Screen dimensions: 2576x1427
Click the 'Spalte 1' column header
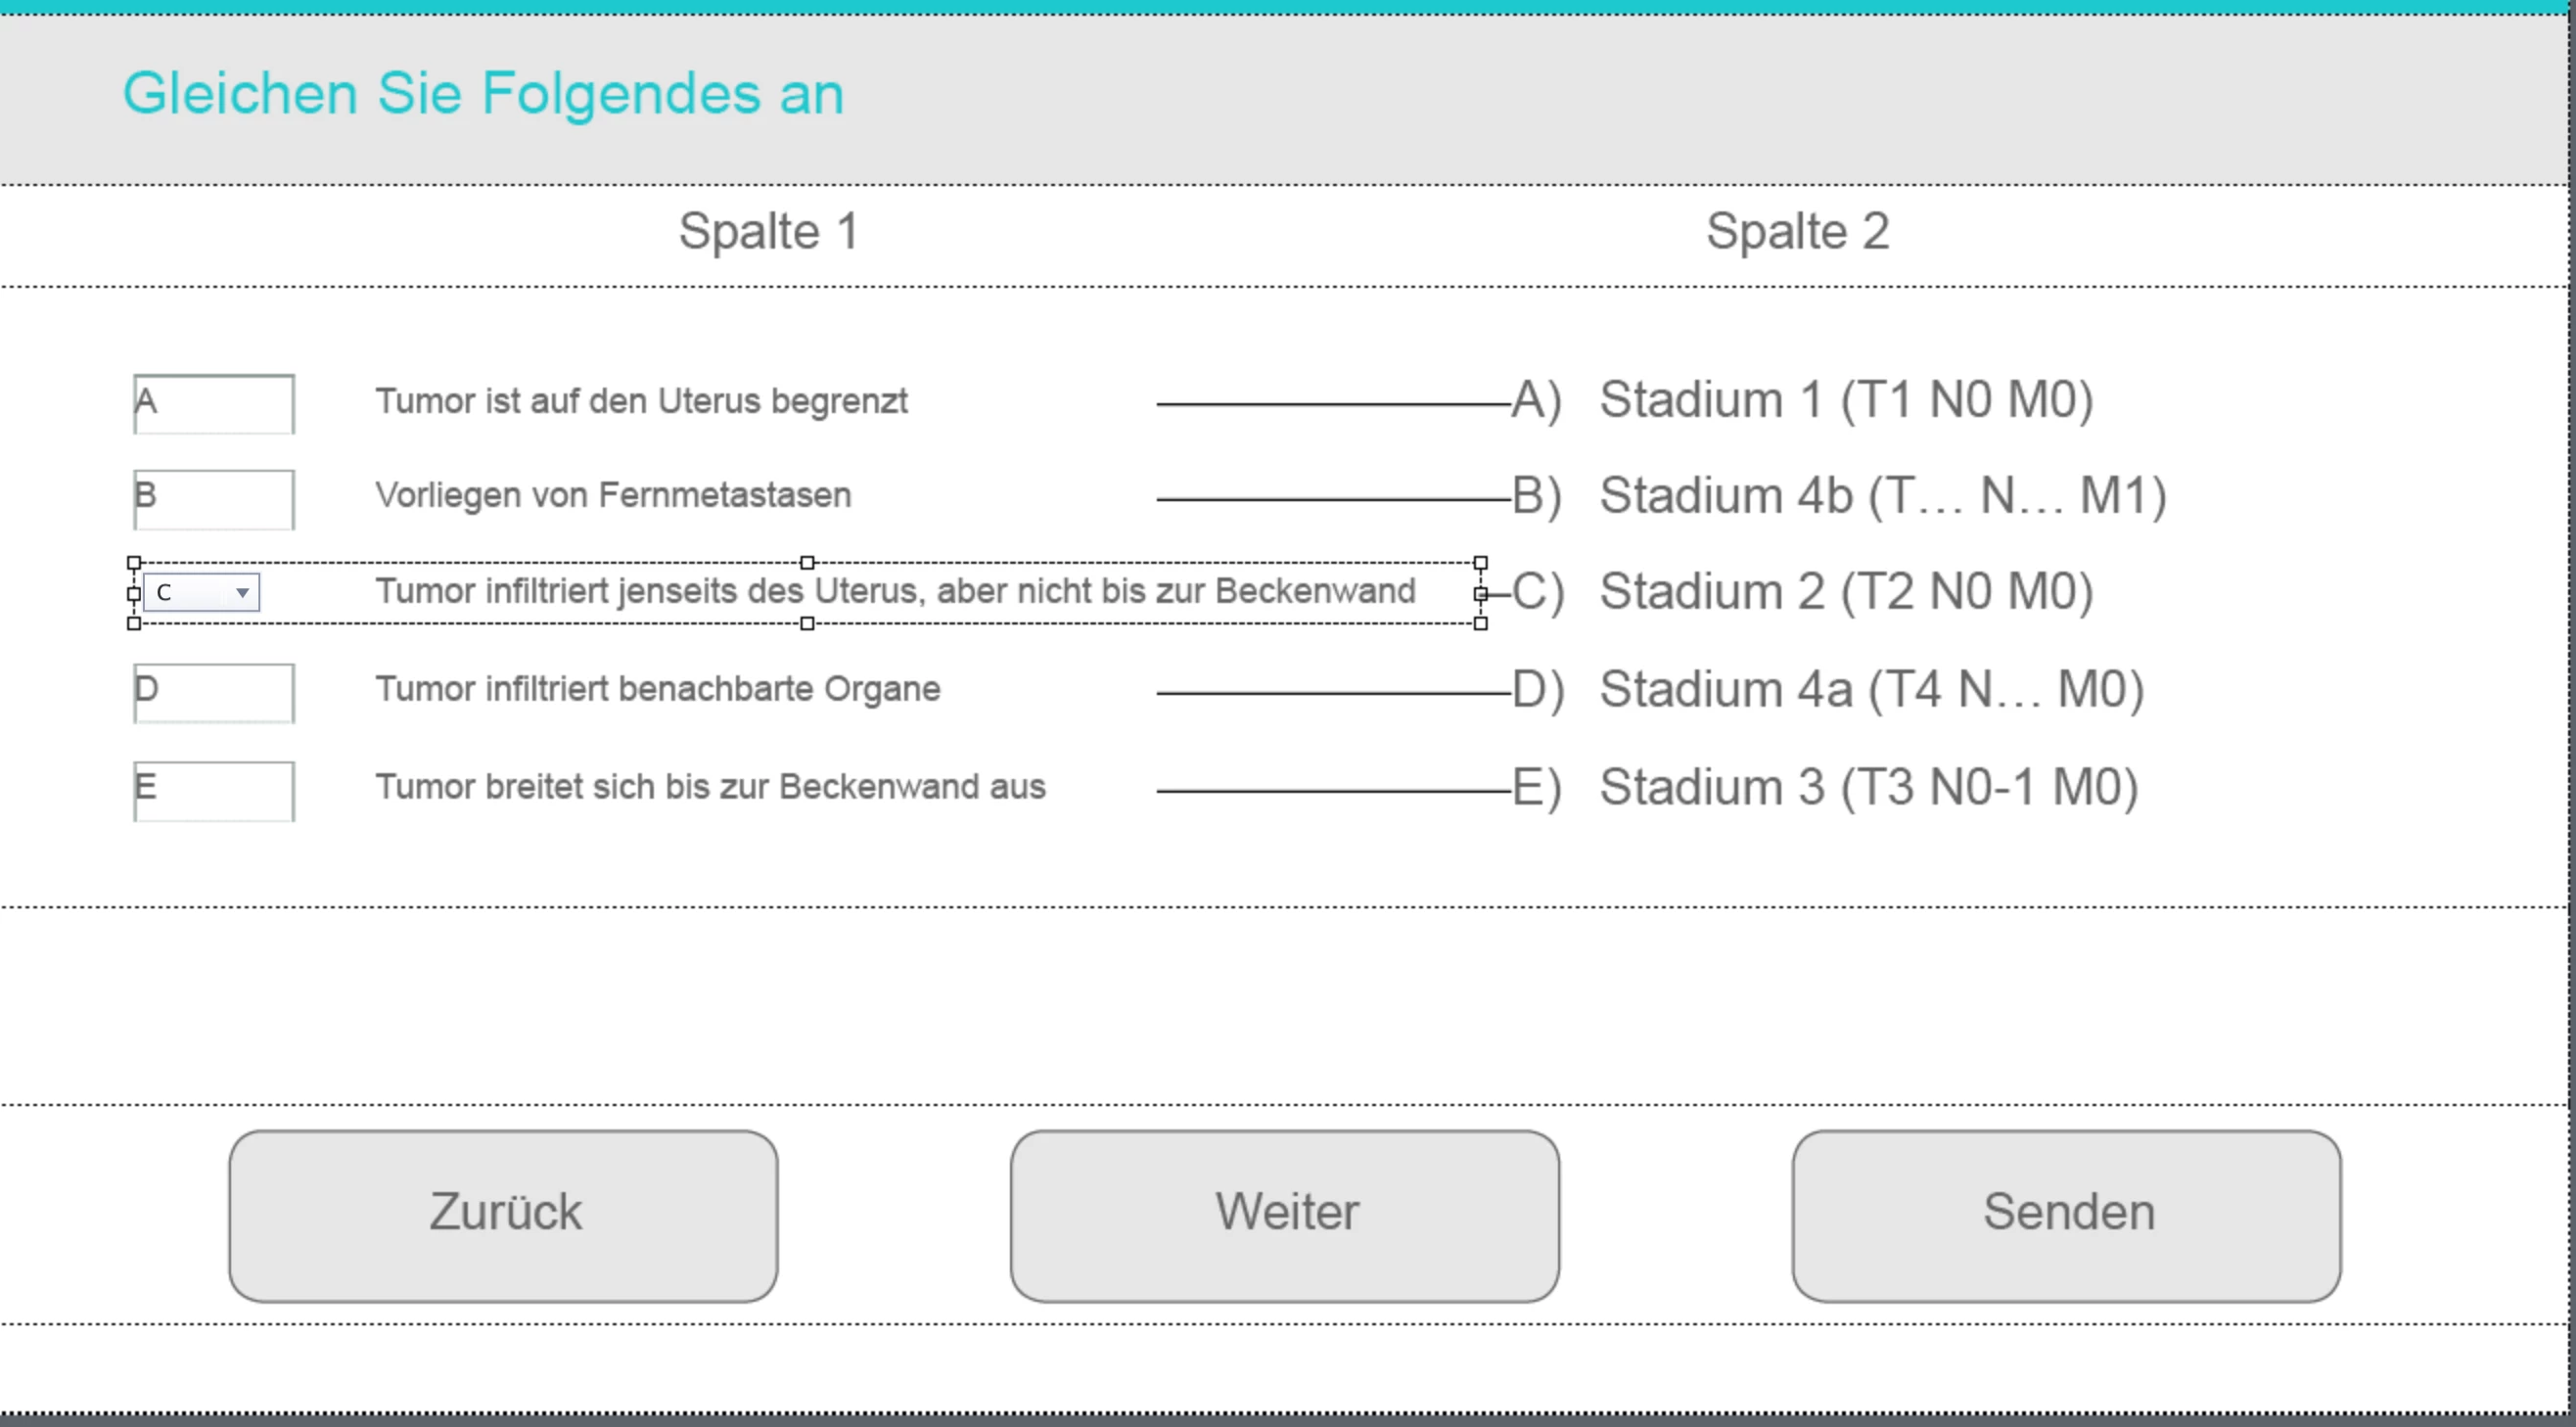[x=769, y=231]
